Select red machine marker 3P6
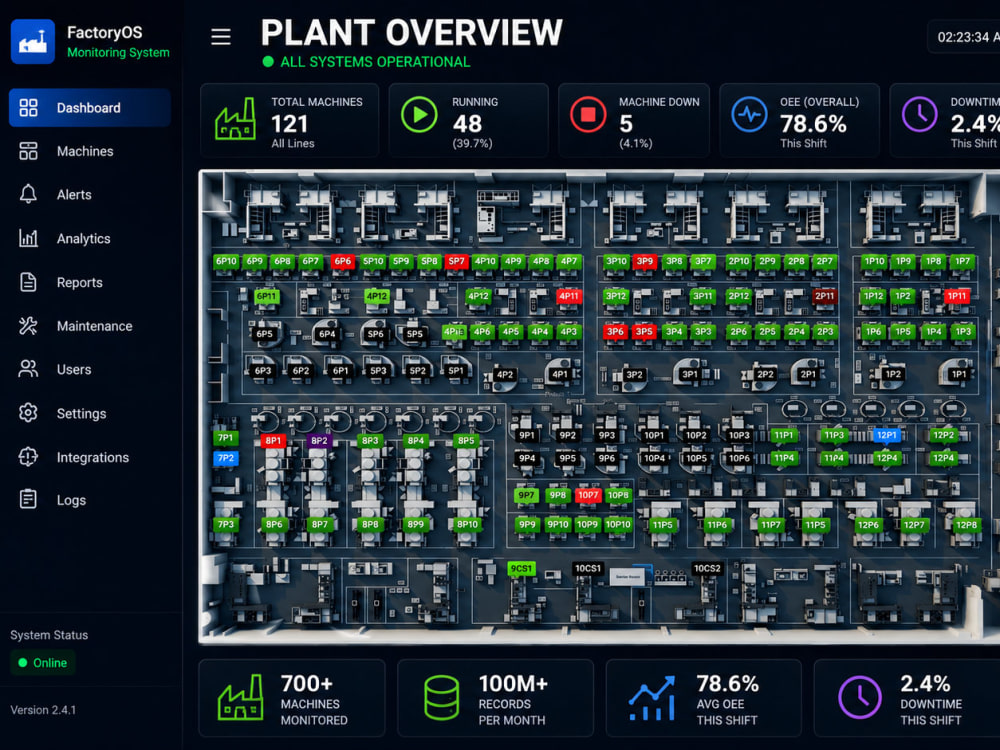 point(615,332)
